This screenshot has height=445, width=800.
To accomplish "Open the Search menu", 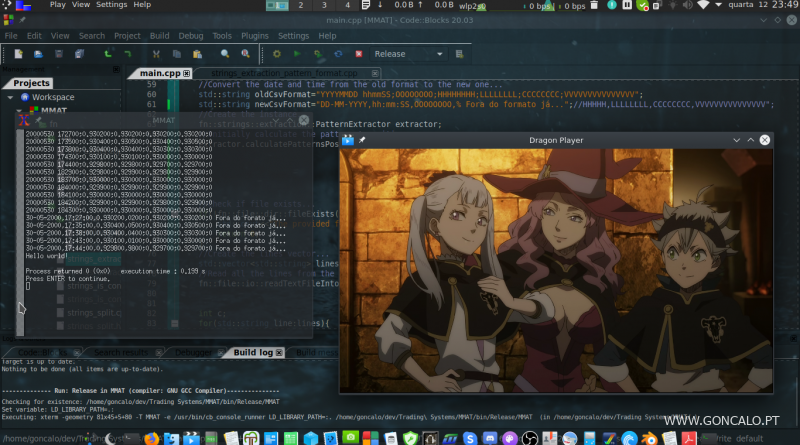I will click(92, 36).
